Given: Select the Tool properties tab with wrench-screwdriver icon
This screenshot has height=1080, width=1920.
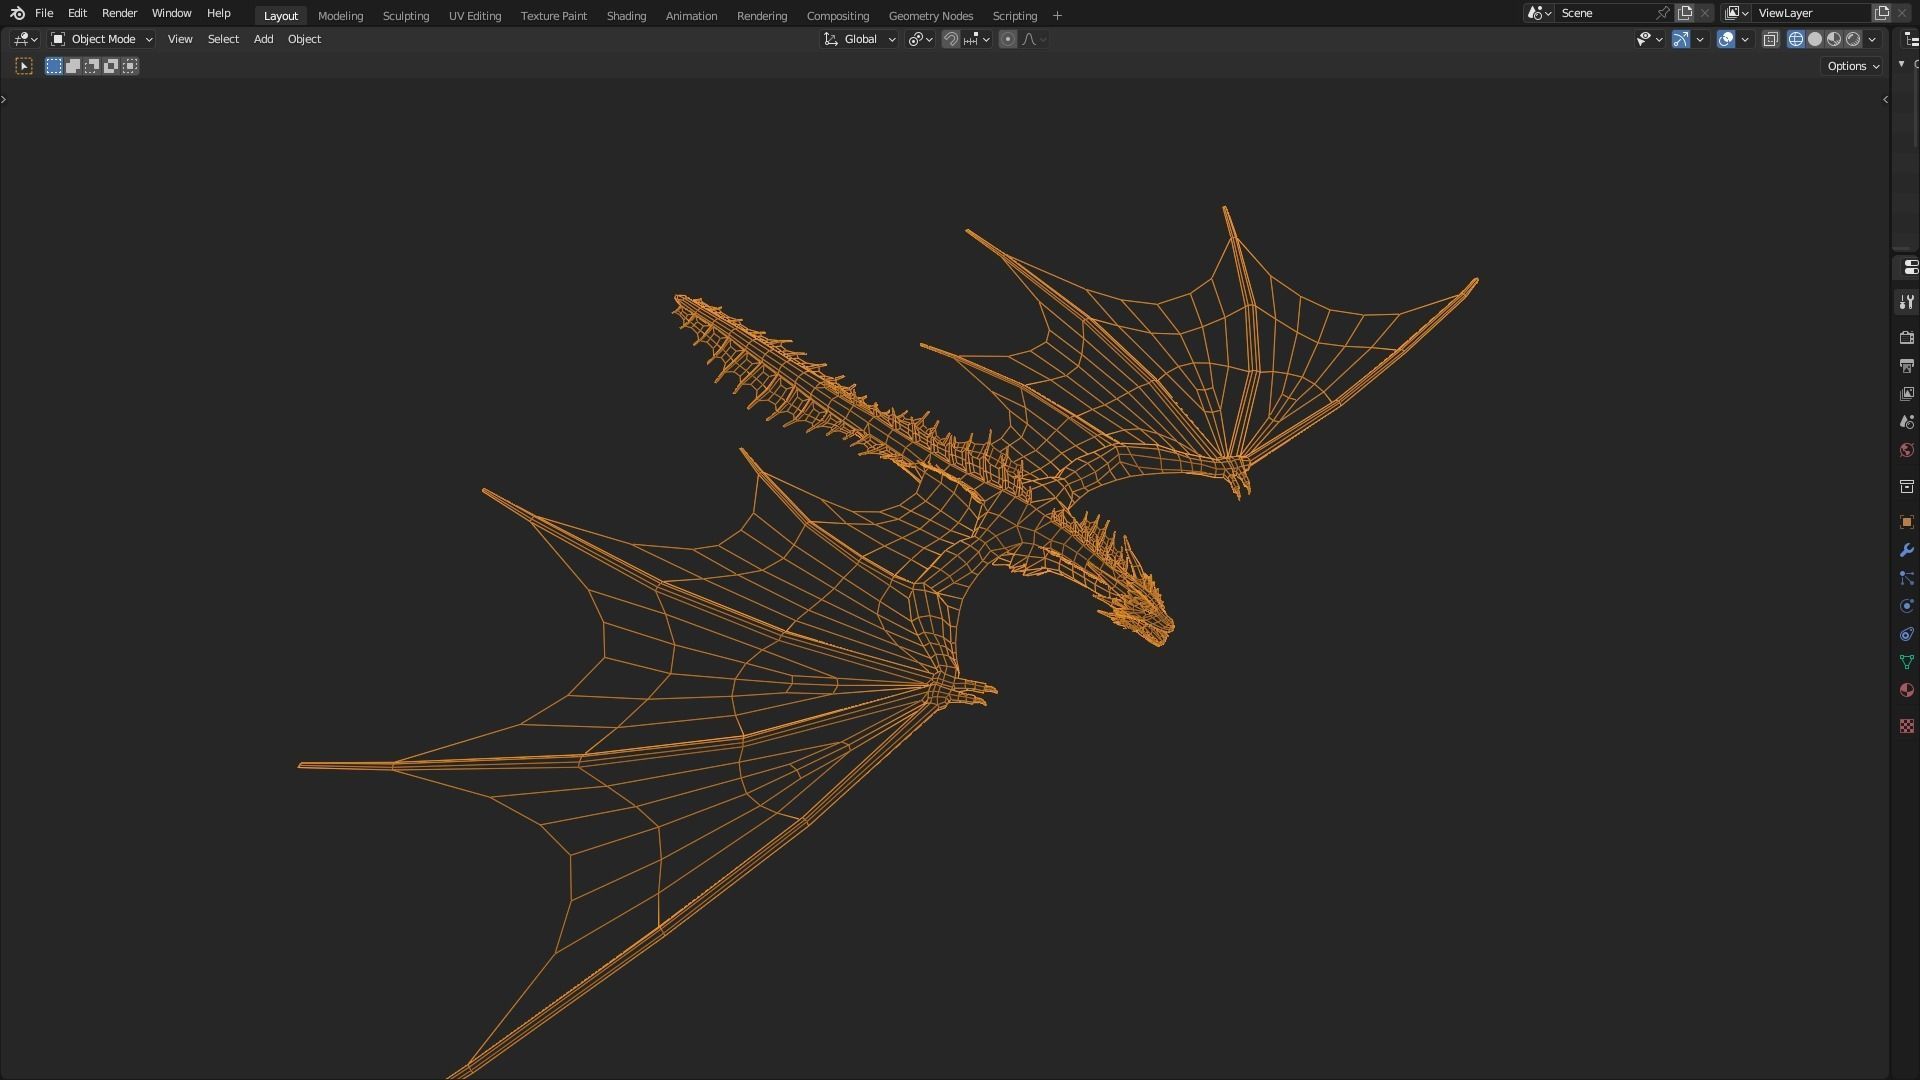Looking at the screenshot, I should coord(1906,302).
